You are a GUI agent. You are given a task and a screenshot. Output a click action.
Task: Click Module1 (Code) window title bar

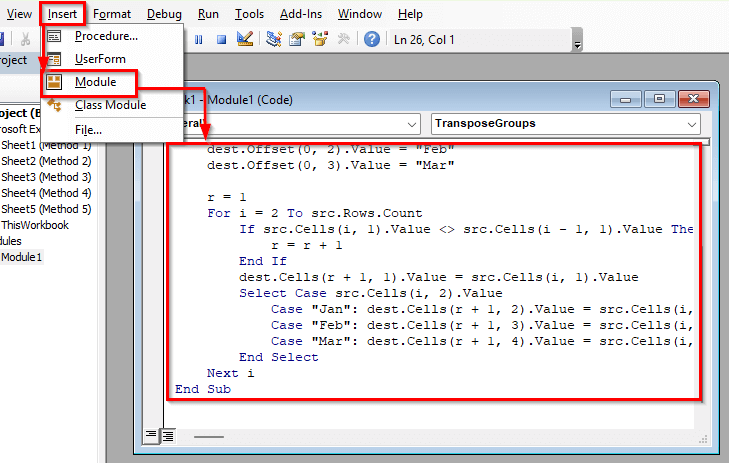[395, 99]
